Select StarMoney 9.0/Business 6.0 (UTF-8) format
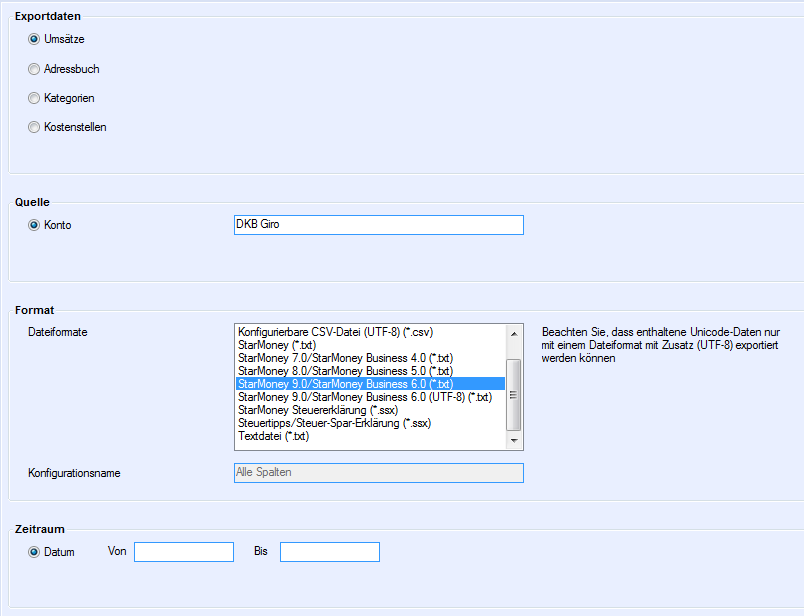 click(x=370, y=397)
